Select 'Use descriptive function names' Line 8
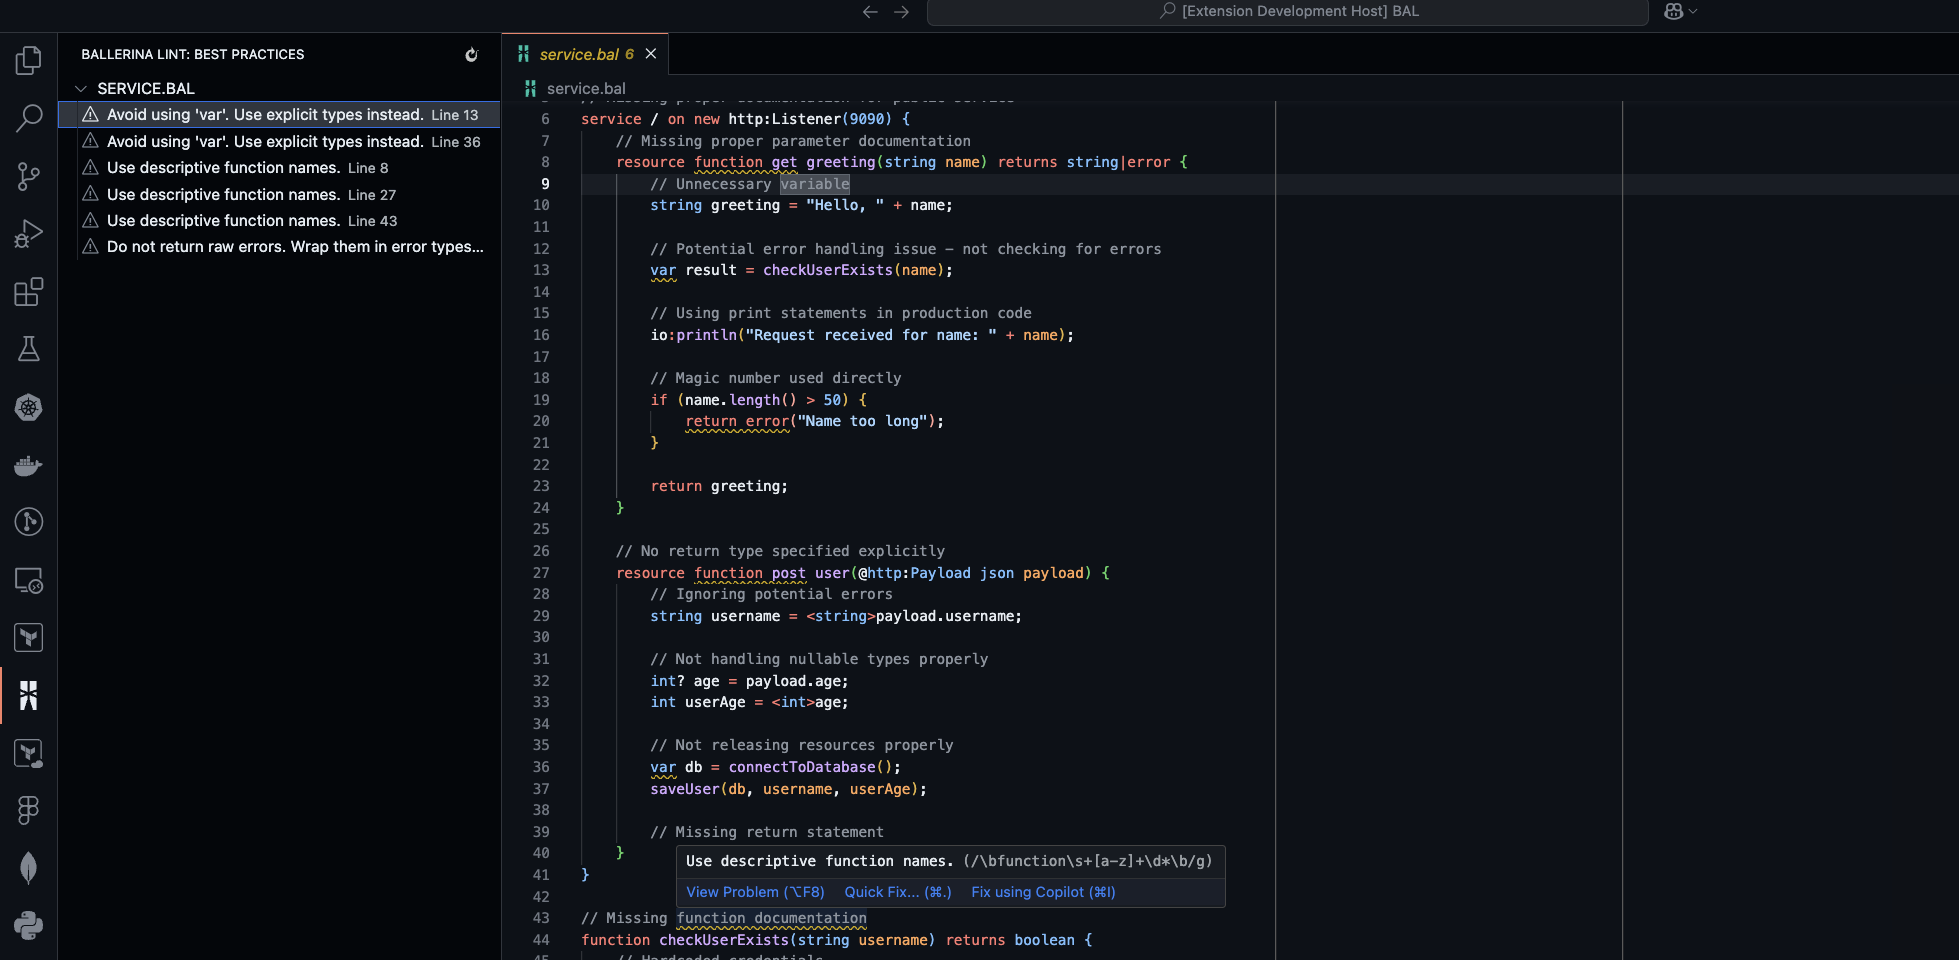Screen dimensions: 1959x960 point(279,168)
